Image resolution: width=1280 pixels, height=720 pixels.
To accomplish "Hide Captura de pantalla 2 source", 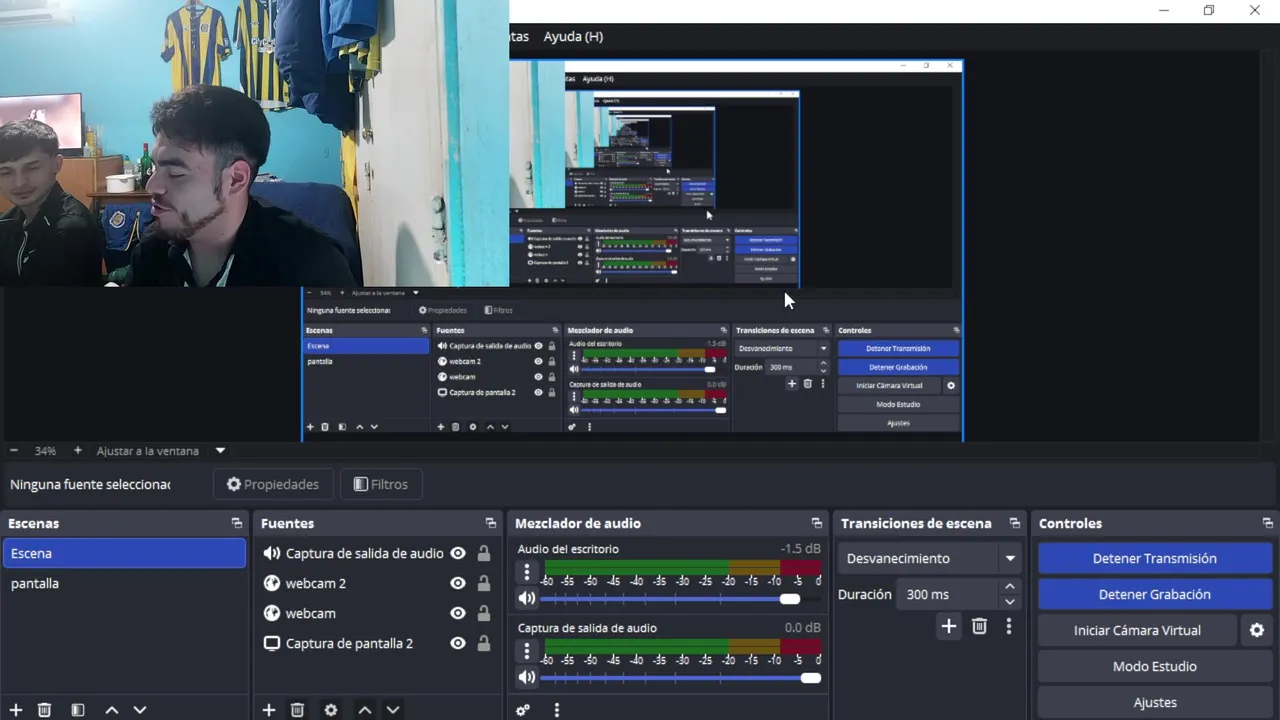I will click(458, 643).
